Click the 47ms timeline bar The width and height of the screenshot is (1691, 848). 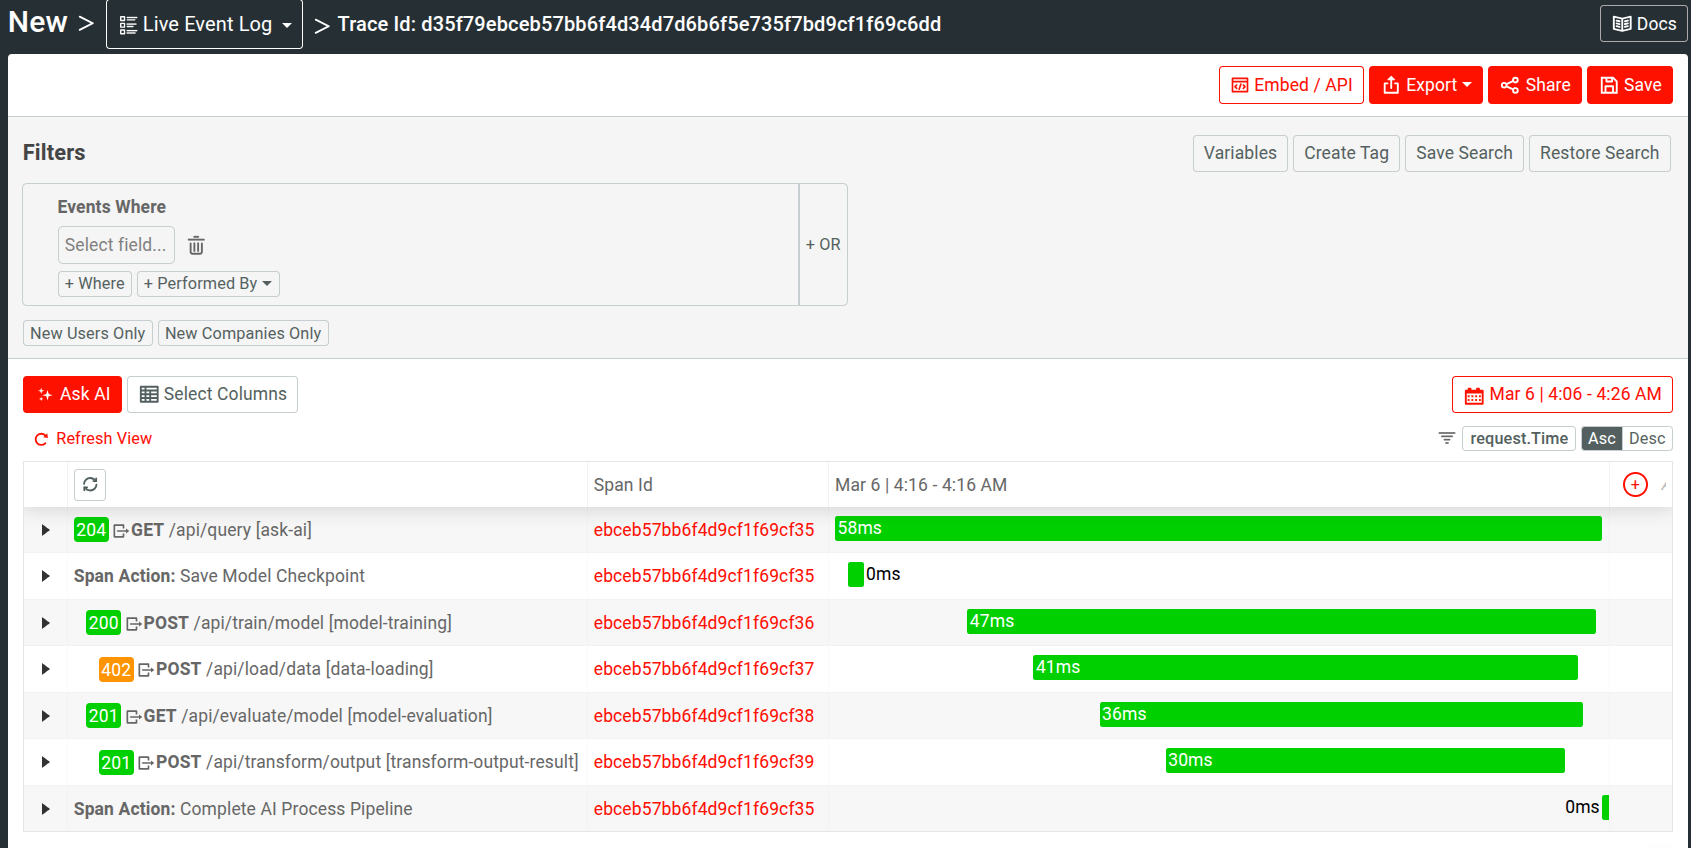pos(1281,621)
